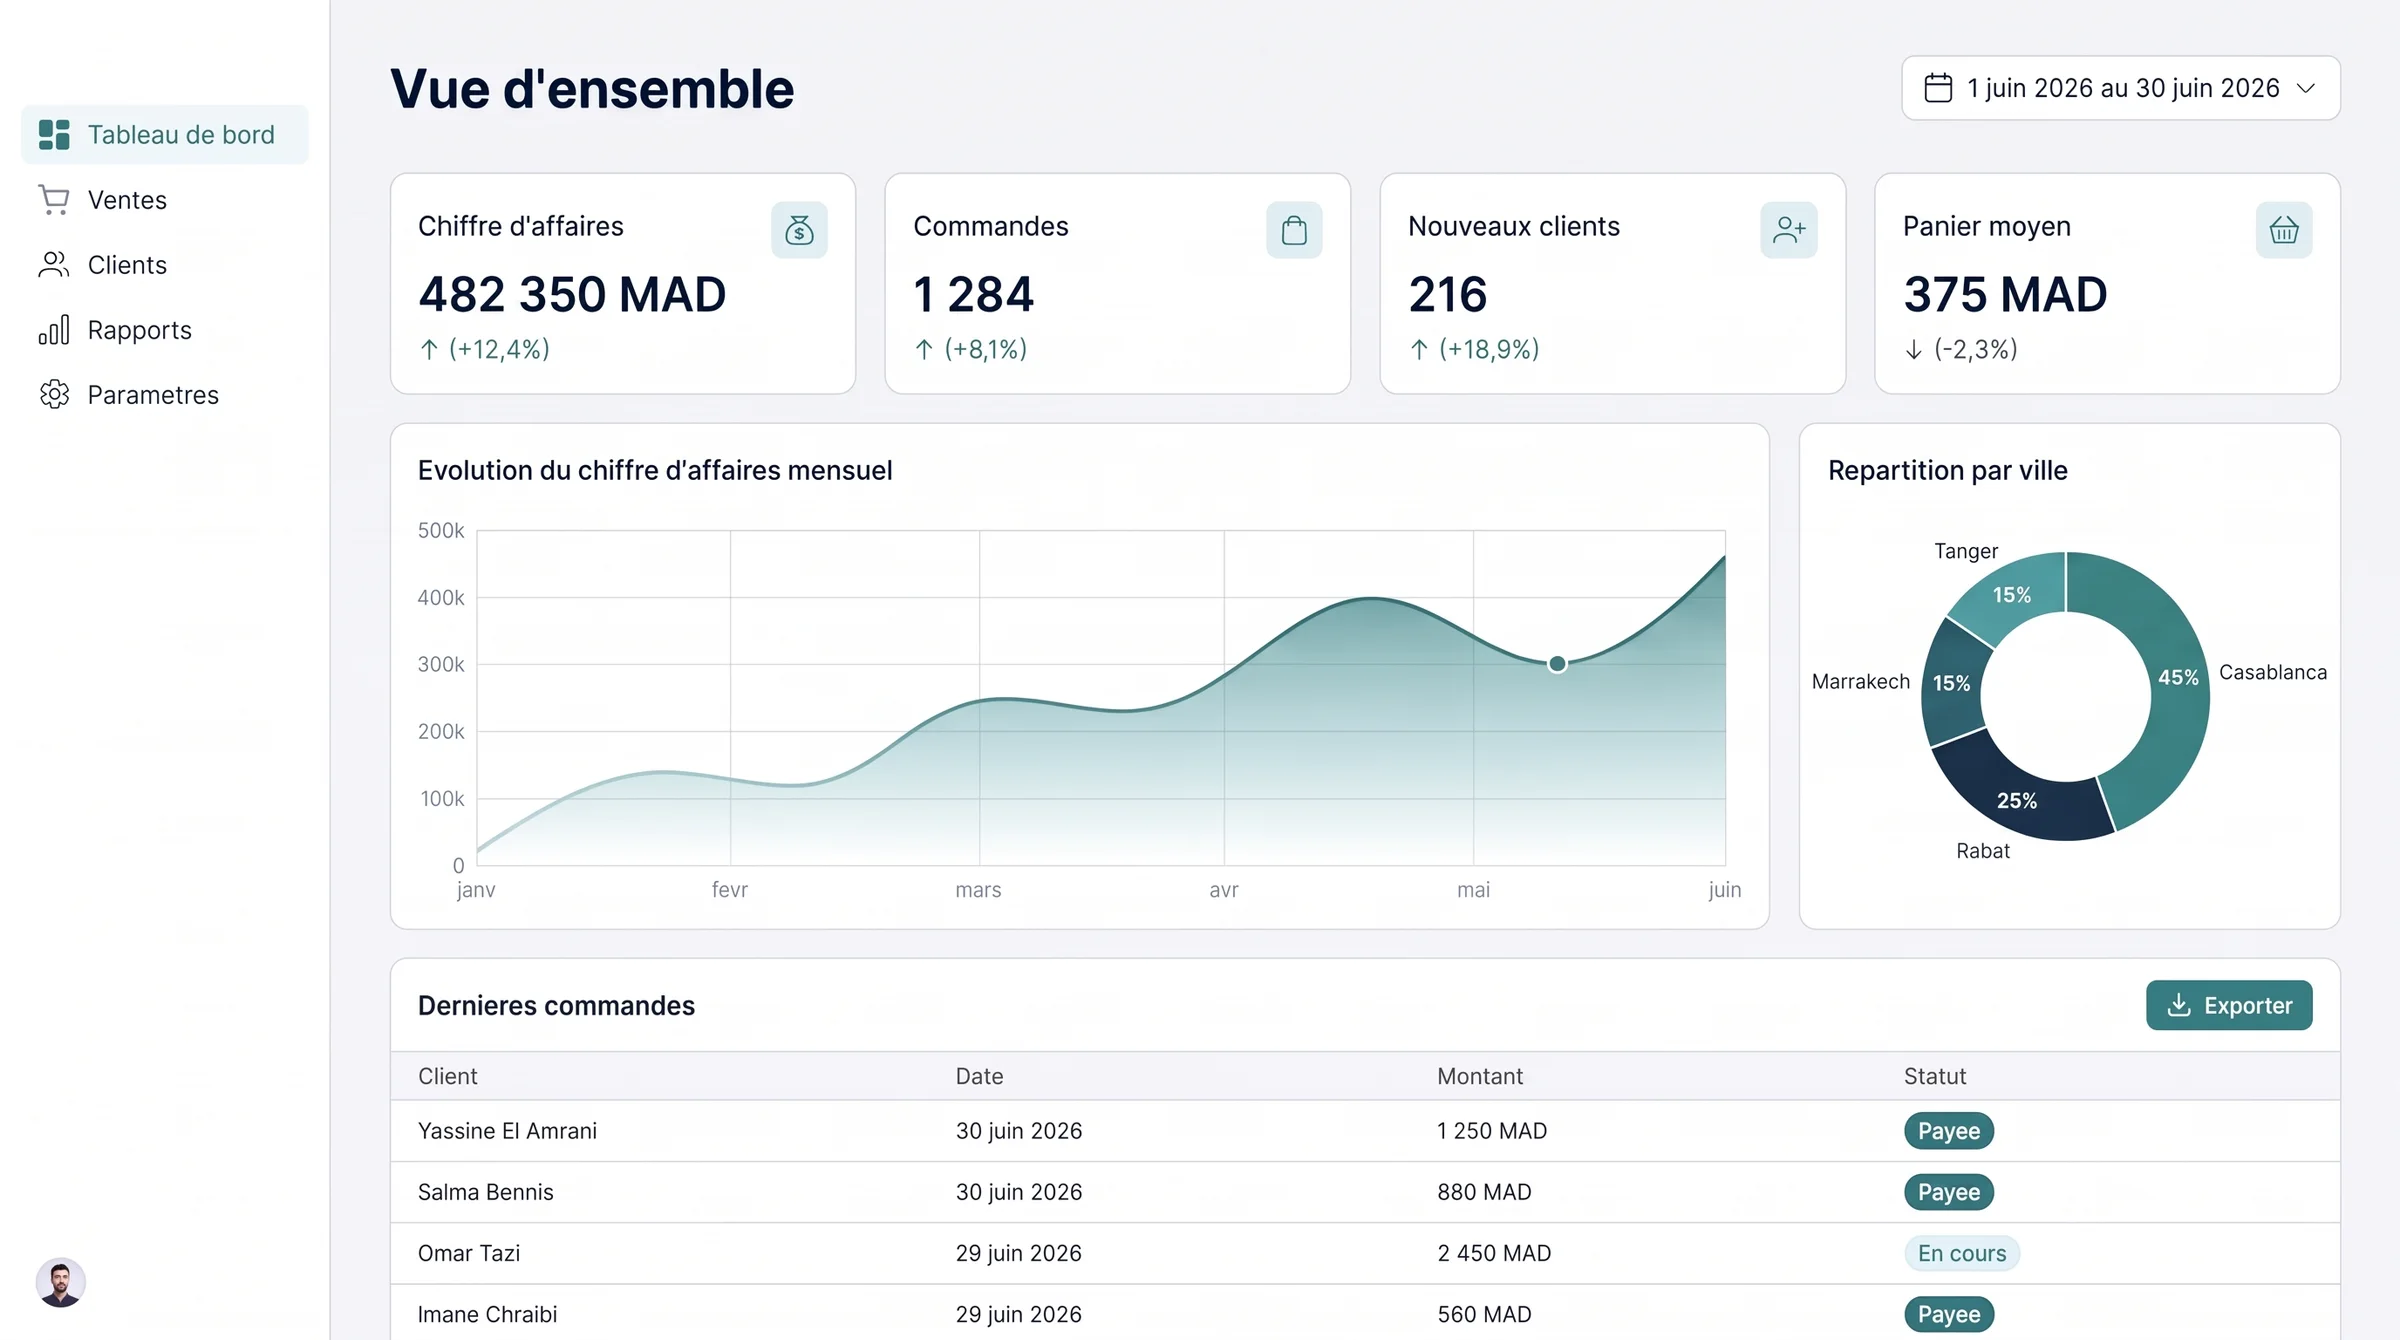Expand the date range dropdown chevron
2400x1340 pixels.
(x=2307, y=88)
